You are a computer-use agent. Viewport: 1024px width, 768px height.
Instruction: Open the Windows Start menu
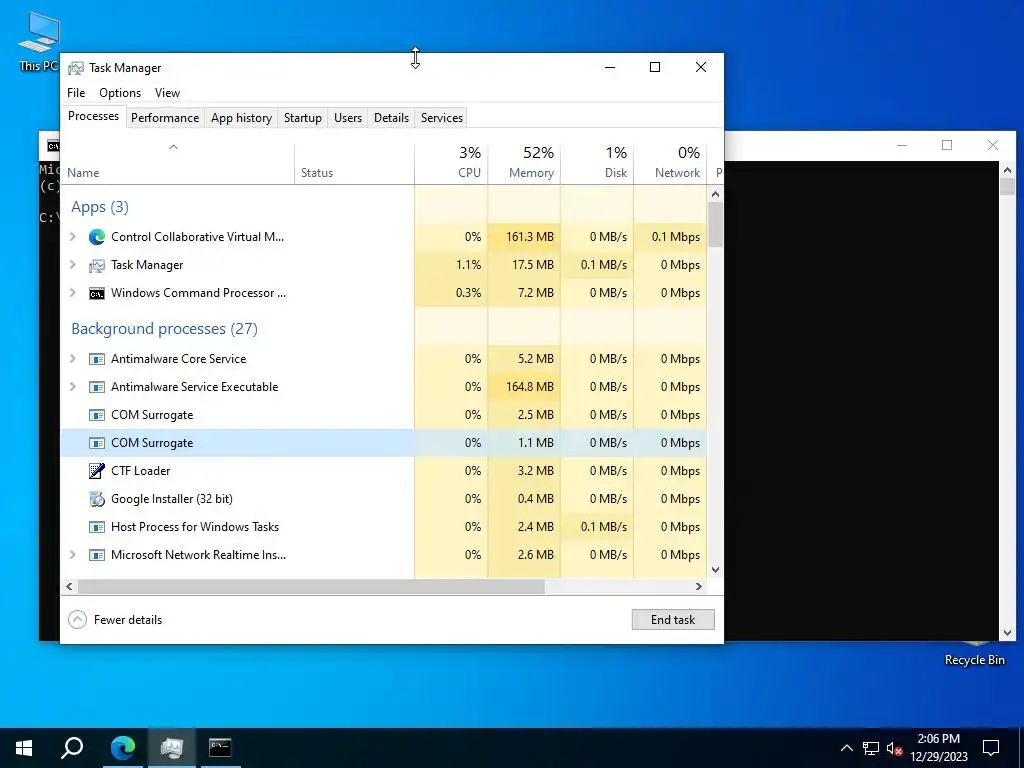coord(24,748)
